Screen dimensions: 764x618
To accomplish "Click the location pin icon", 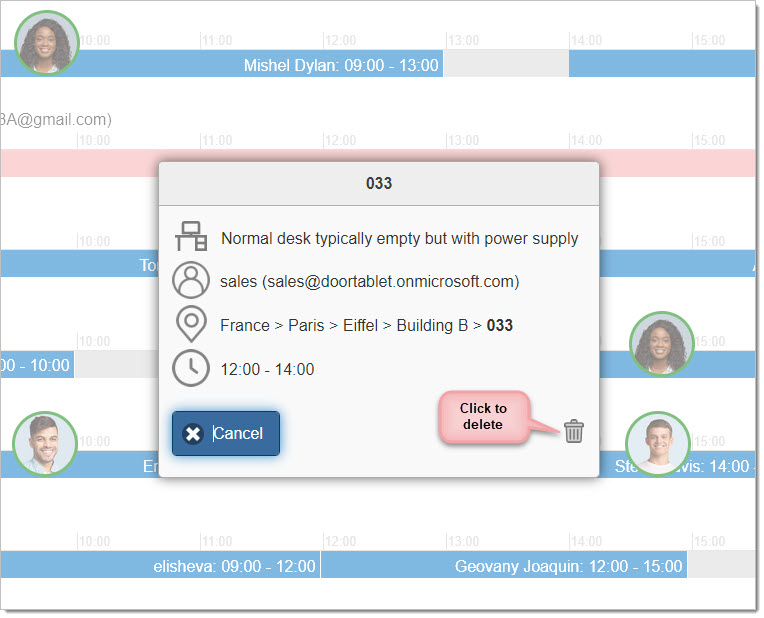I will [190, 325].
